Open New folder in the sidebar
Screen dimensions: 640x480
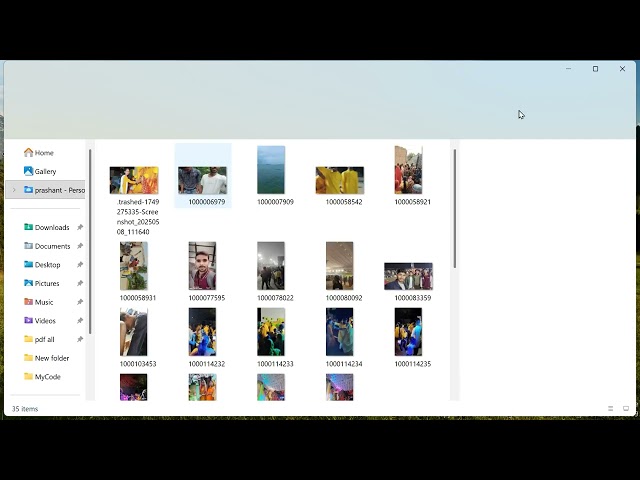pyautogui.click(x=47, y=358)
